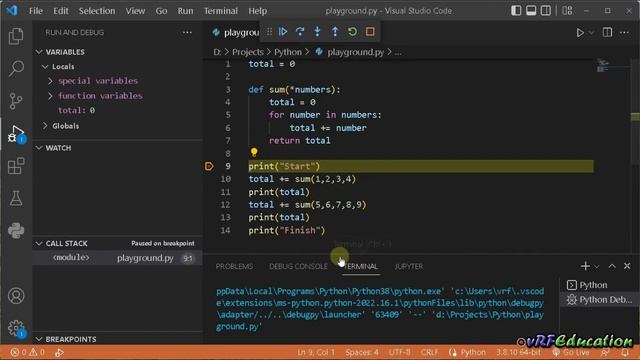
Task: Click Step Over in debug toolbar
Action: coord(300,31)
